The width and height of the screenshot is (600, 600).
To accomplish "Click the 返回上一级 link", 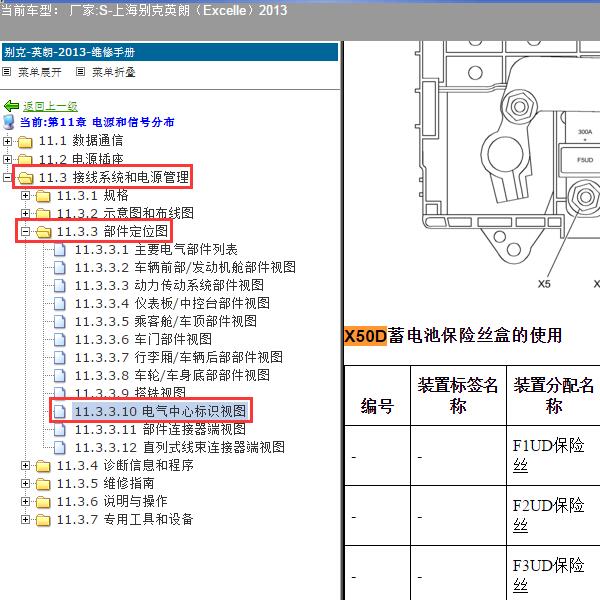I will (50, 106).
